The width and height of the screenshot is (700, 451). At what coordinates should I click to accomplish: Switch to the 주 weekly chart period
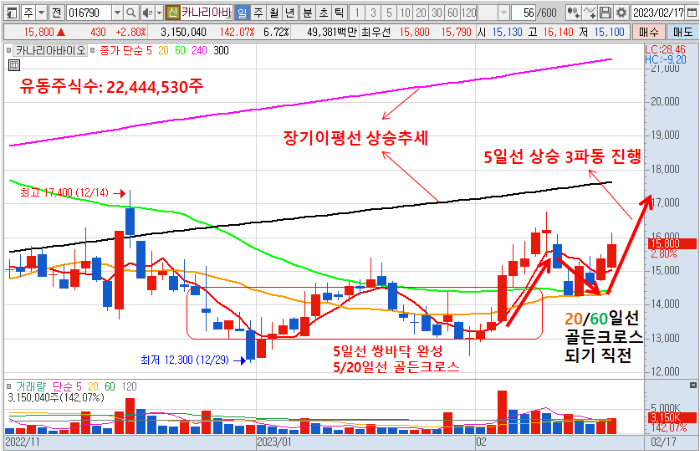point(258,13)
